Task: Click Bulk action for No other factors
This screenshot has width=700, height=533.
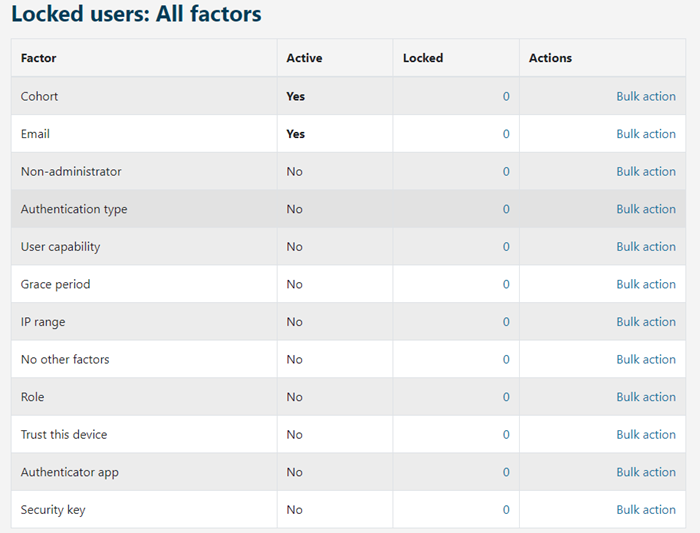Action: pyautogui.click(x=645, y=359)
